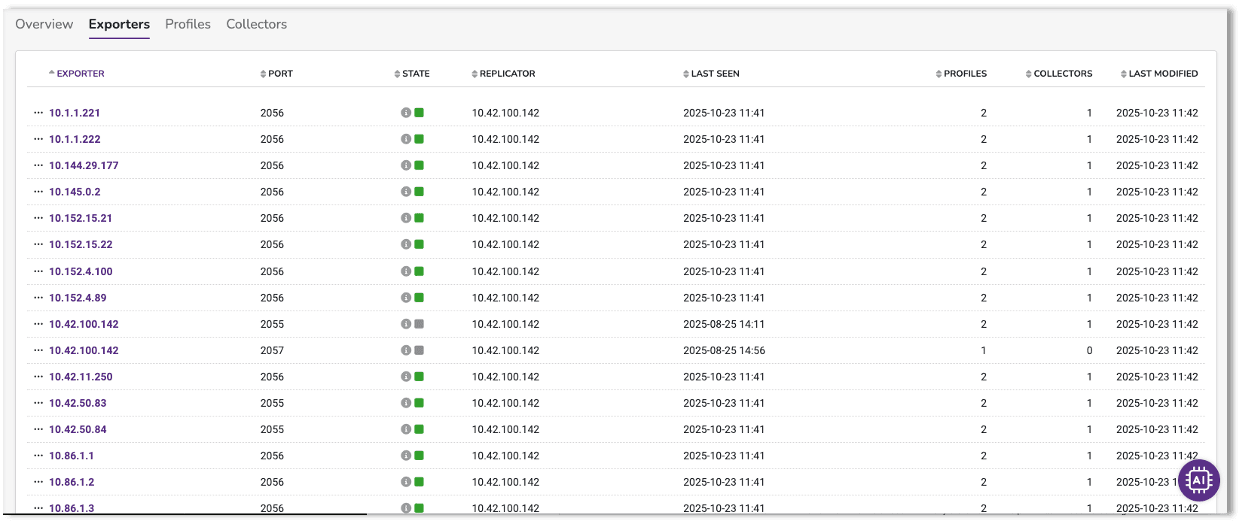
Task: Switch to the Overview tab
Action: click(x=44, y=24)
